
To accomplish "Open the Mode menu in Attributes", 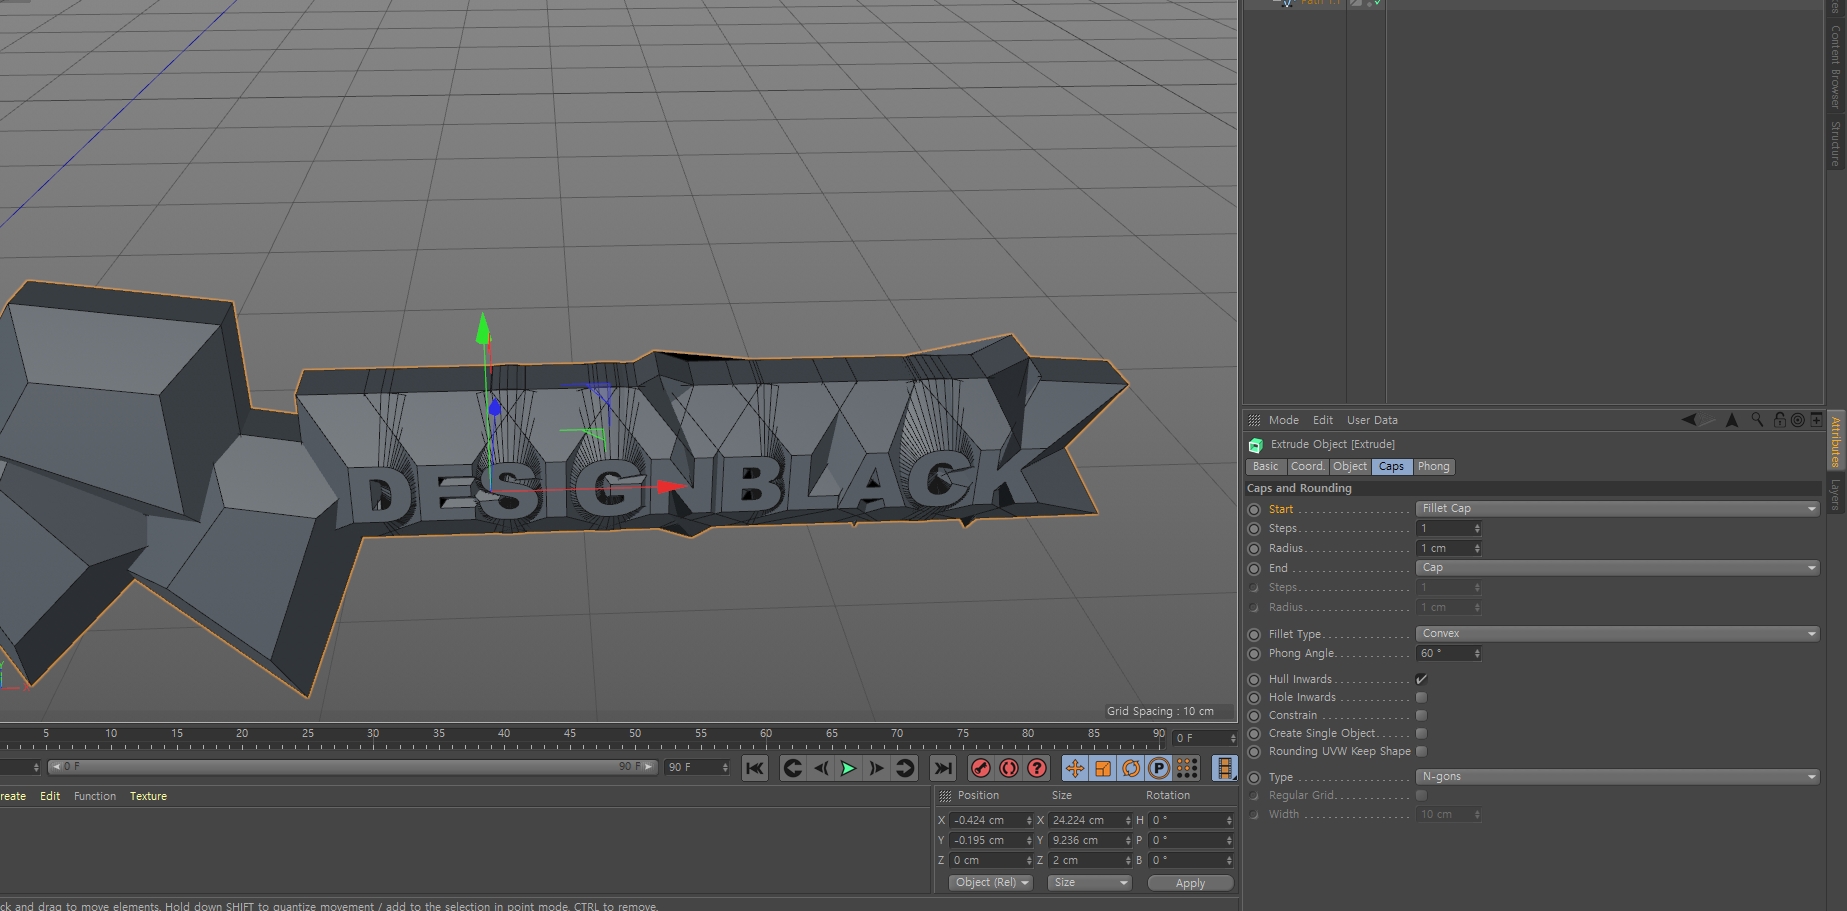I will (1284, 421).
